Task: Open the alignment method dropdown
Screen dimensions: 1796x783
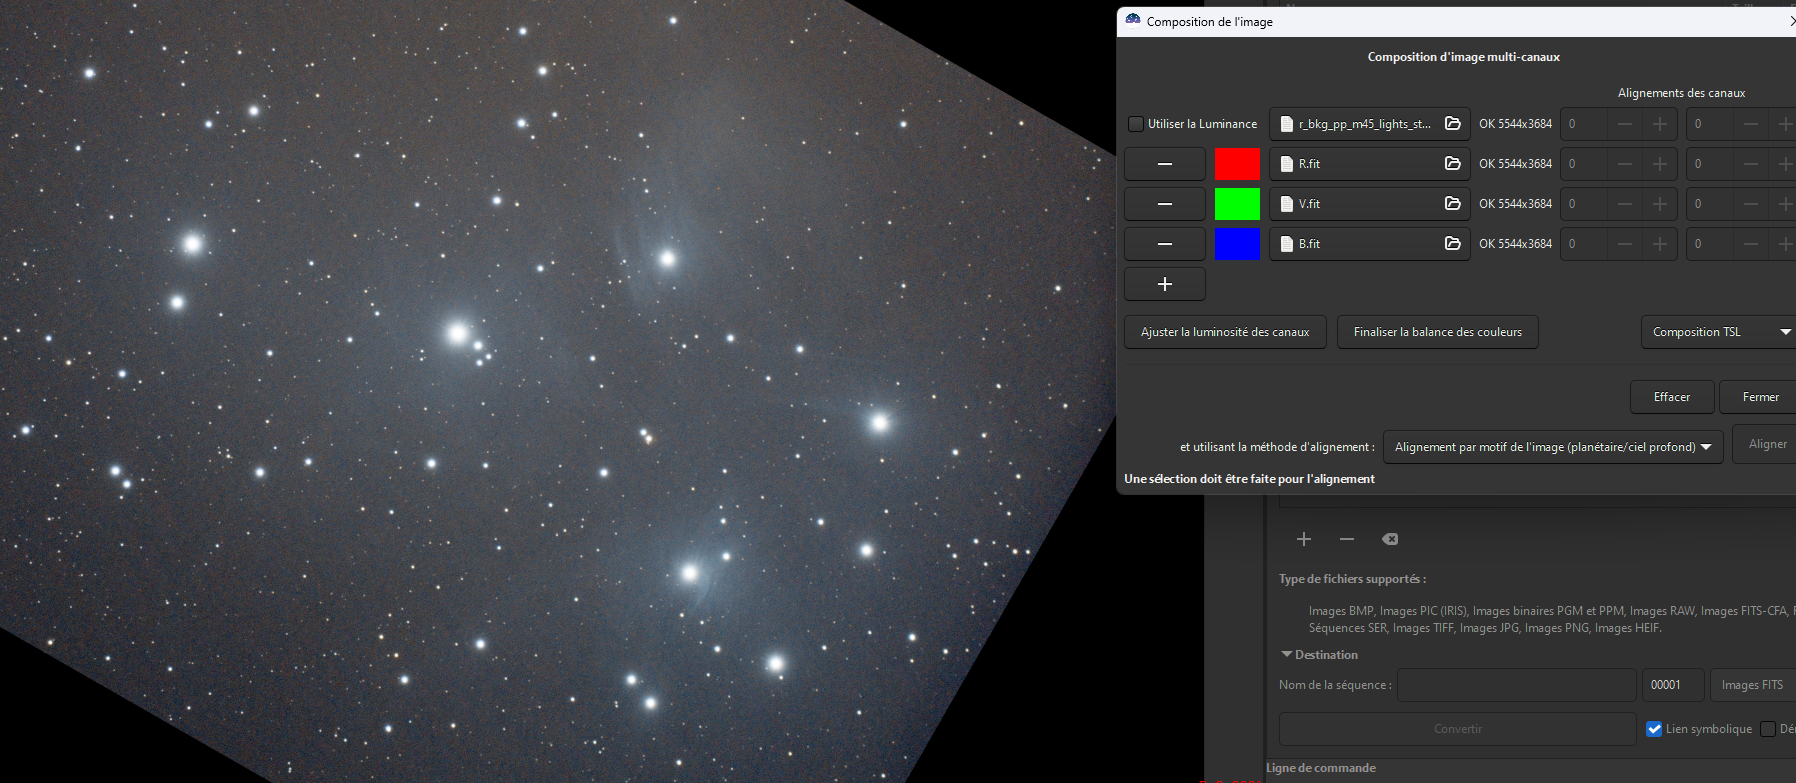Action: (1553, 447)
